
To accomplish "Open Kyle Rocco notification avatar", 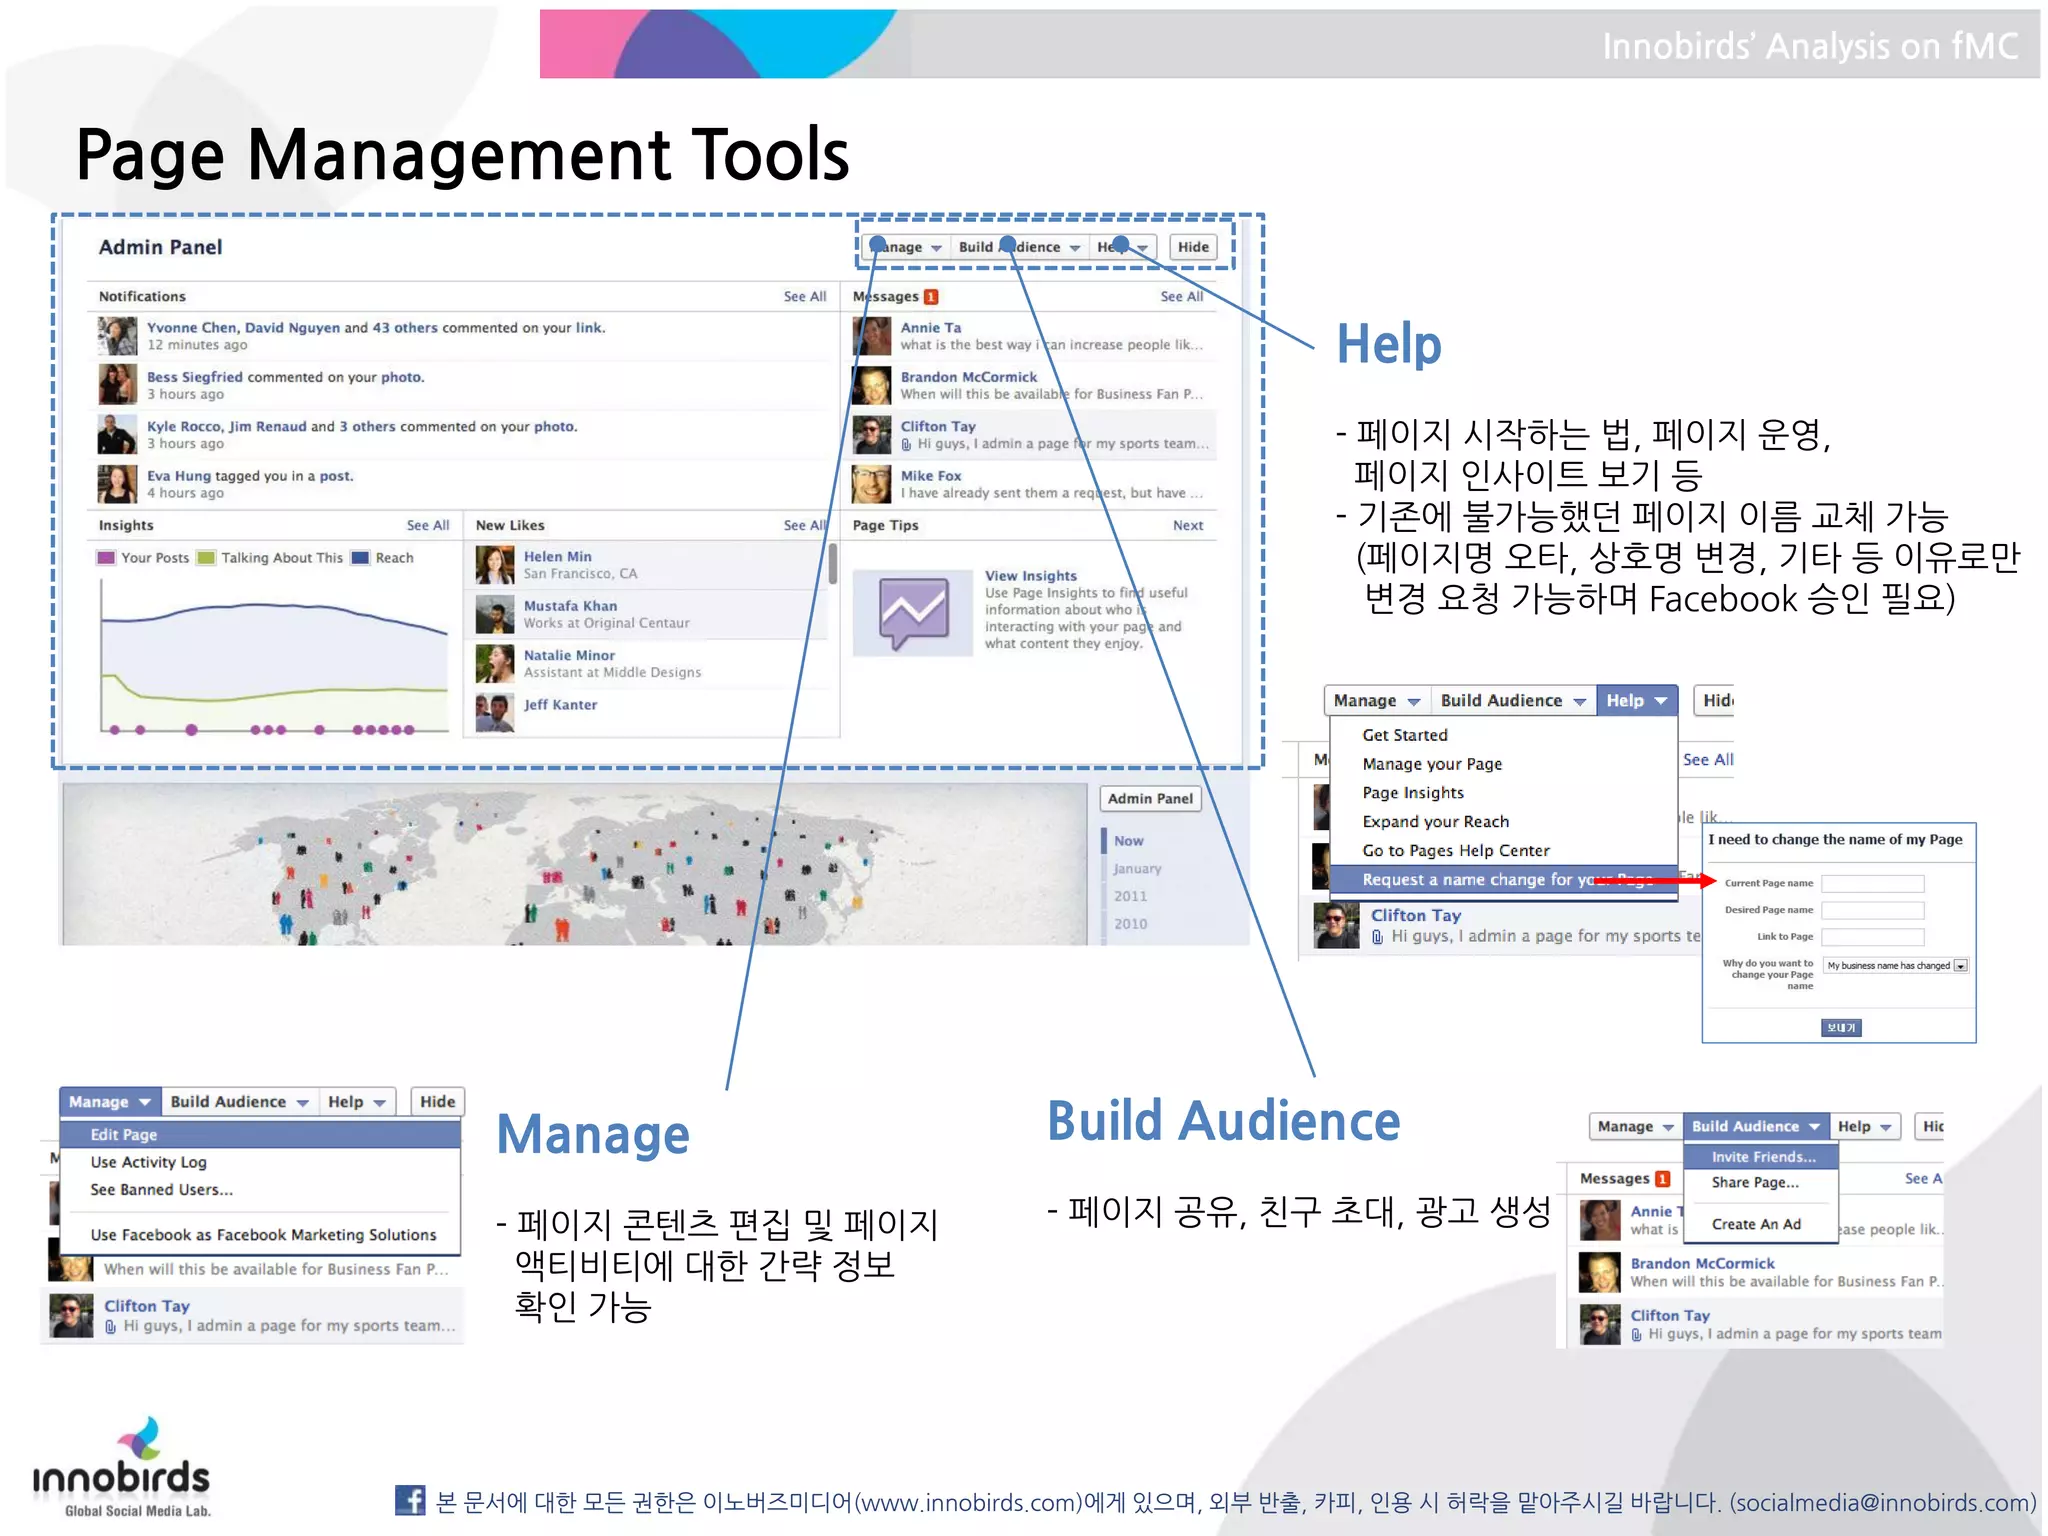I will coord(117,435).
